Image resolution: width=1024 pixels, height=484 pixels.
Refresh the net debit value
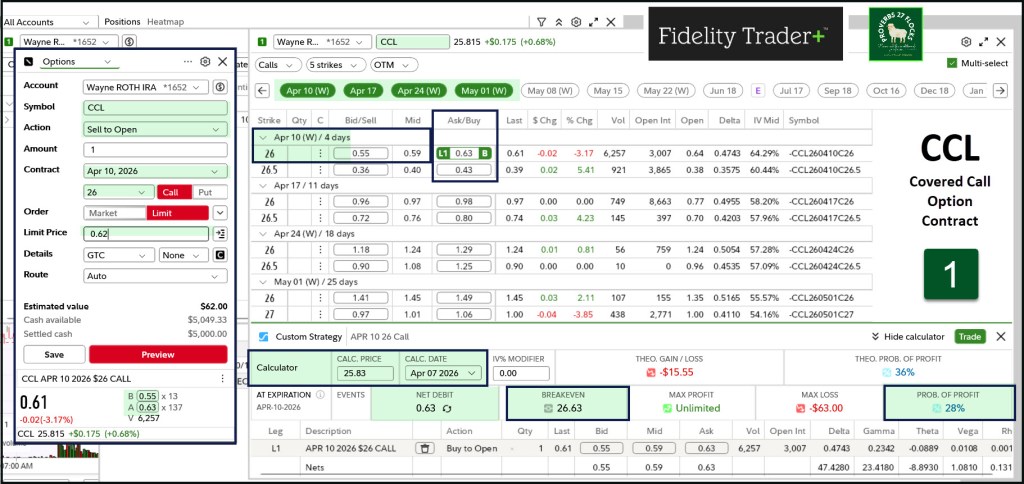[446, 408]
